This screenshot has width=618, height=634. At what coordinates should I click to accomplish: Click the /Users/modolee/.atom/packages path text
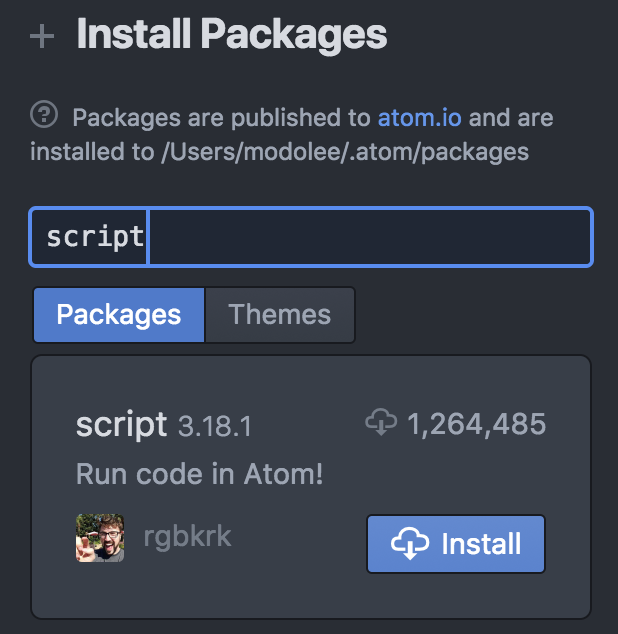coord(345,152)
